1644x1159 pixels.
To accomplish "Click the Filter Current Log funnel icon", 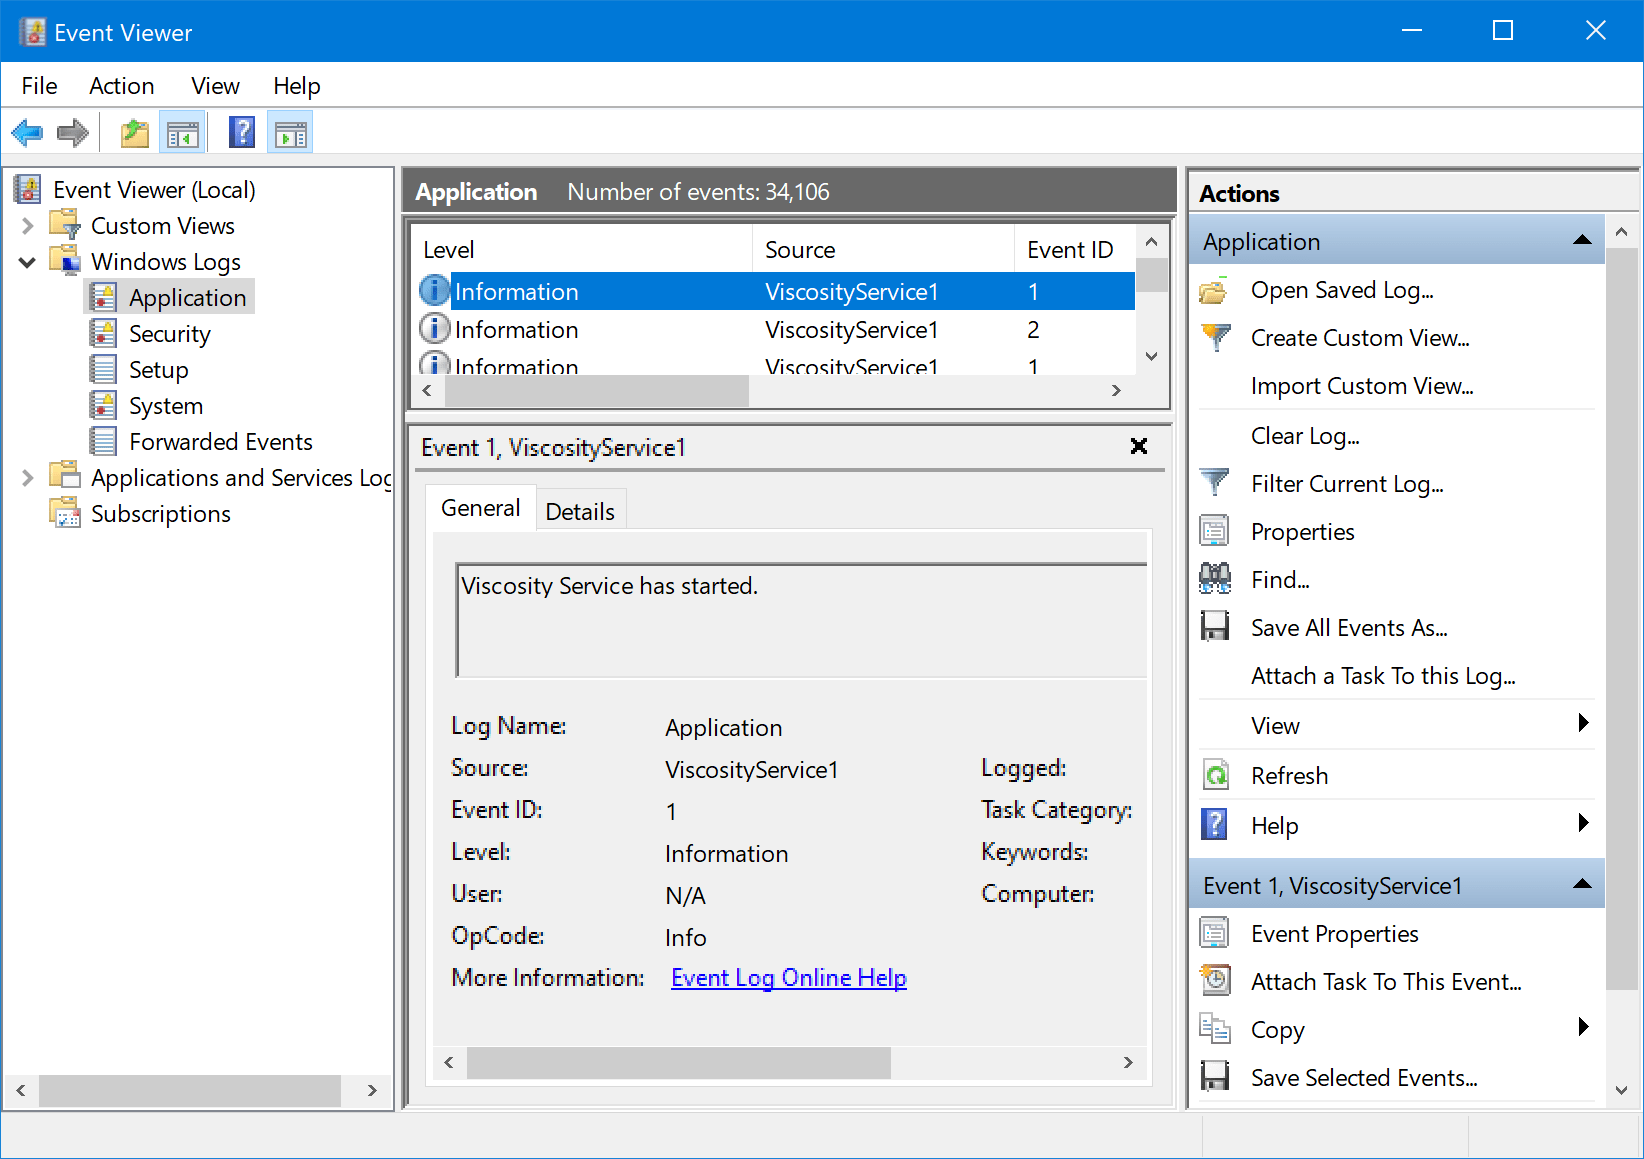I will point(1215,483).
